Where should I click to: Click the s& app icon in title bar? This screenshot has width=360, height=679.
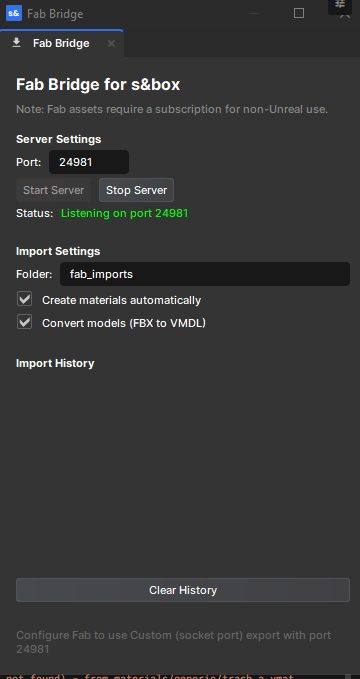coord(14,13)
